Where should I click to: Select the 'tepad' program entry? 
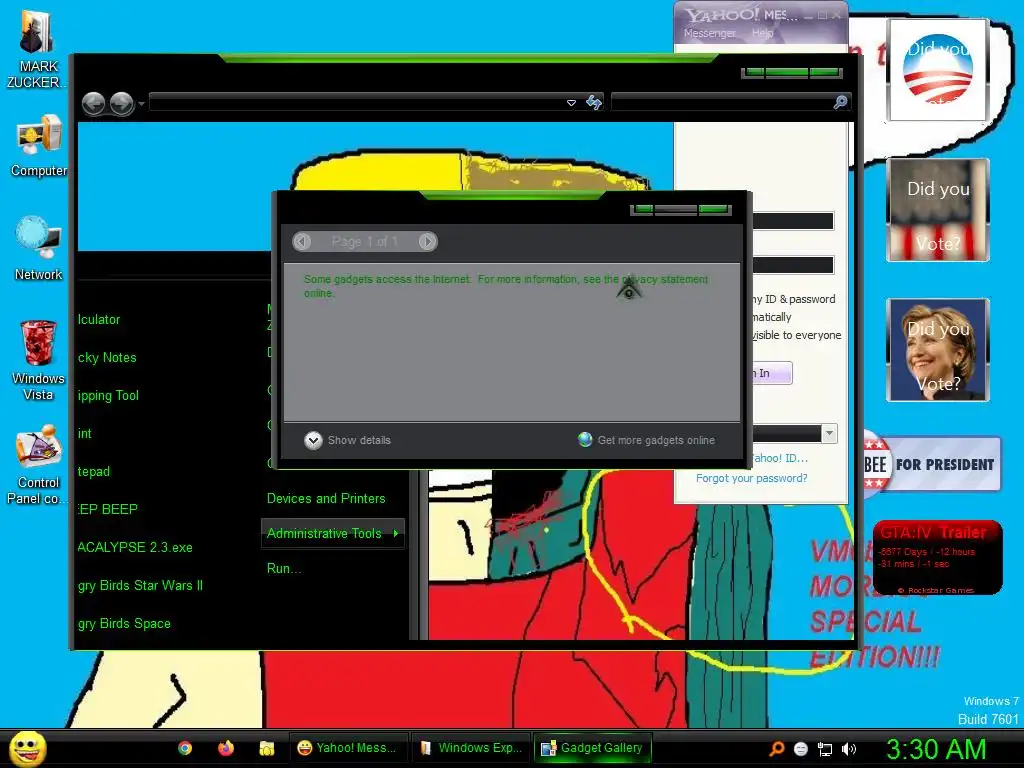tap(94, 471)
